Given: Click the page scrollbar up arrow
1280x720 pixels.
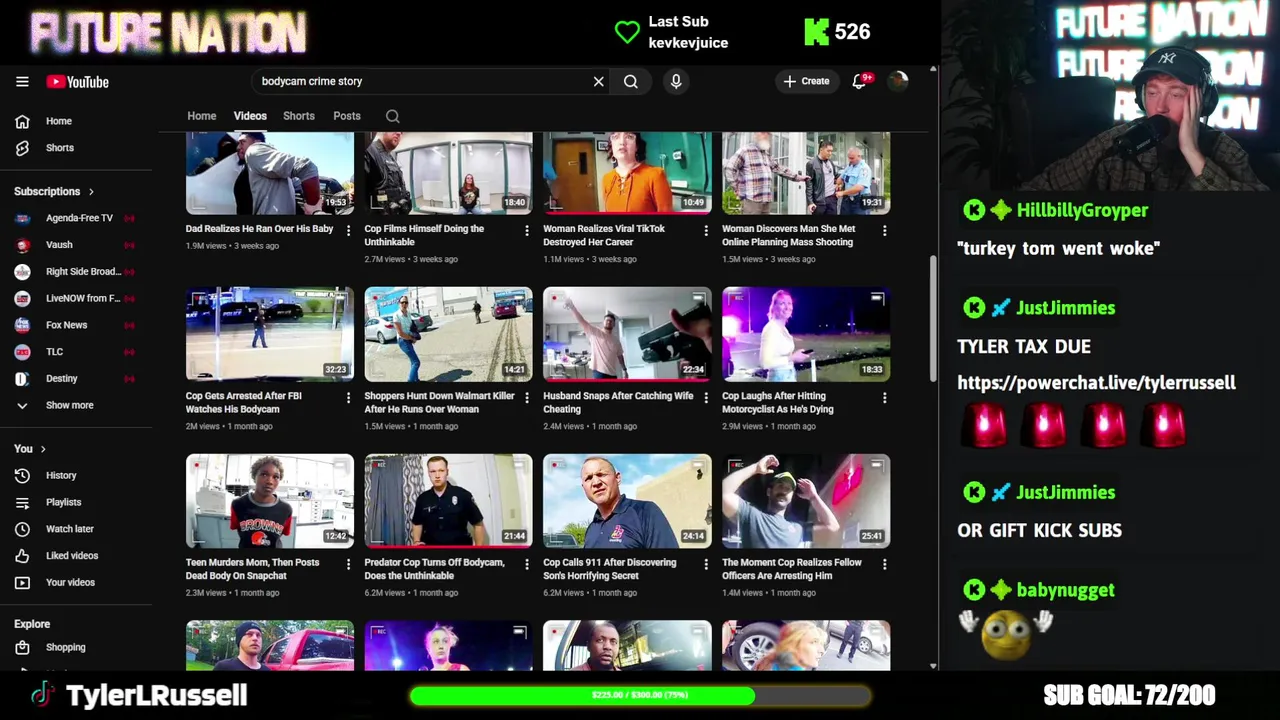Looking at the screenshot, I should click(x=933, y=70).
